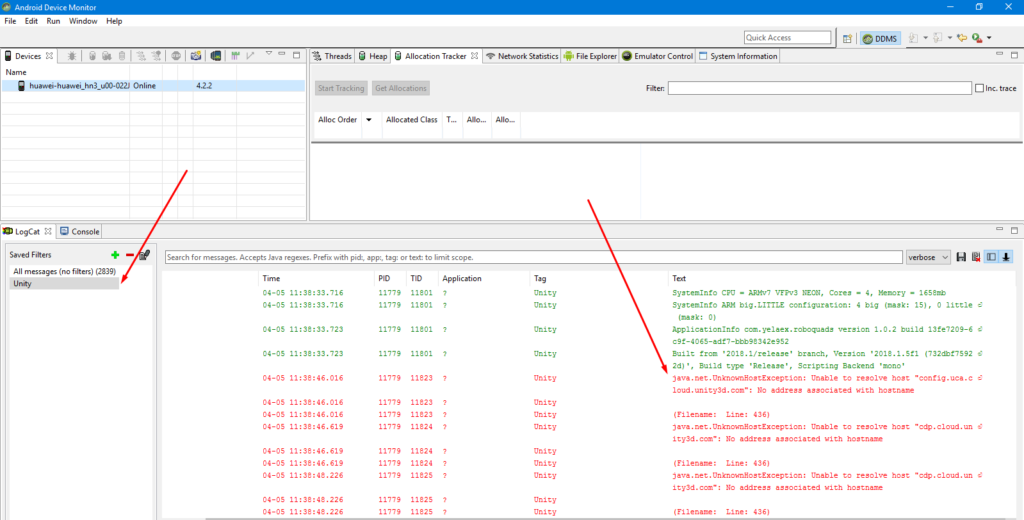The height and width of the screenshot is (520, 1024).
Task: Maximize the Allocation Tracker panel
Action: click(x=1014, y=55)
